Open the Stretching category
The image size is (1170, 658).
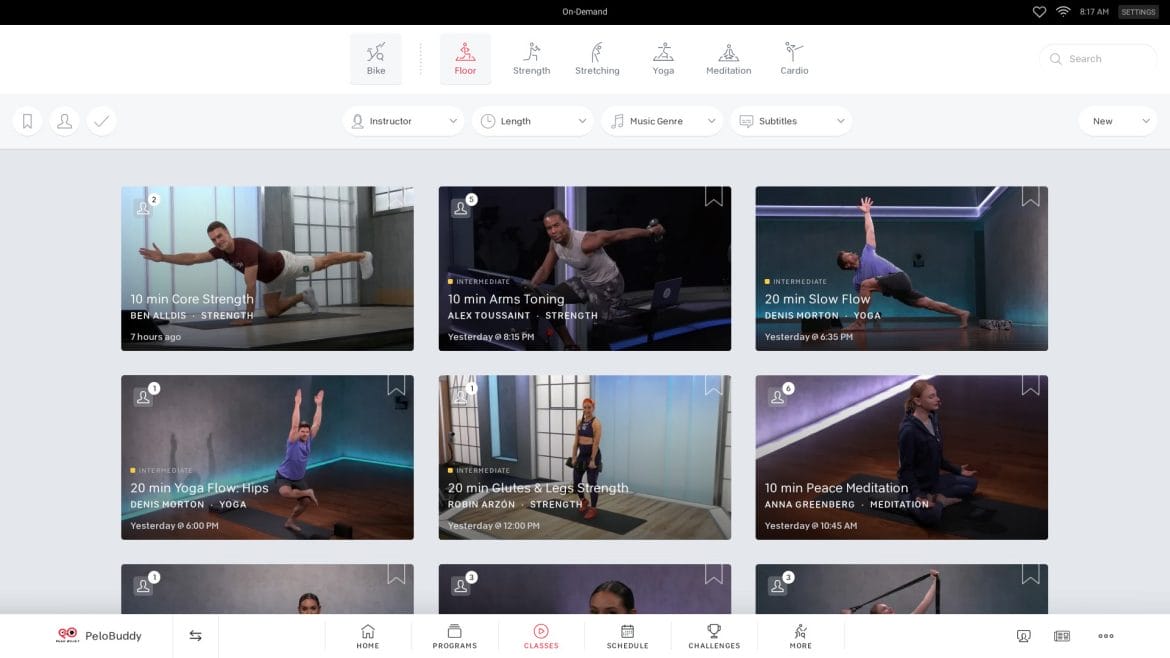[597, 59]
